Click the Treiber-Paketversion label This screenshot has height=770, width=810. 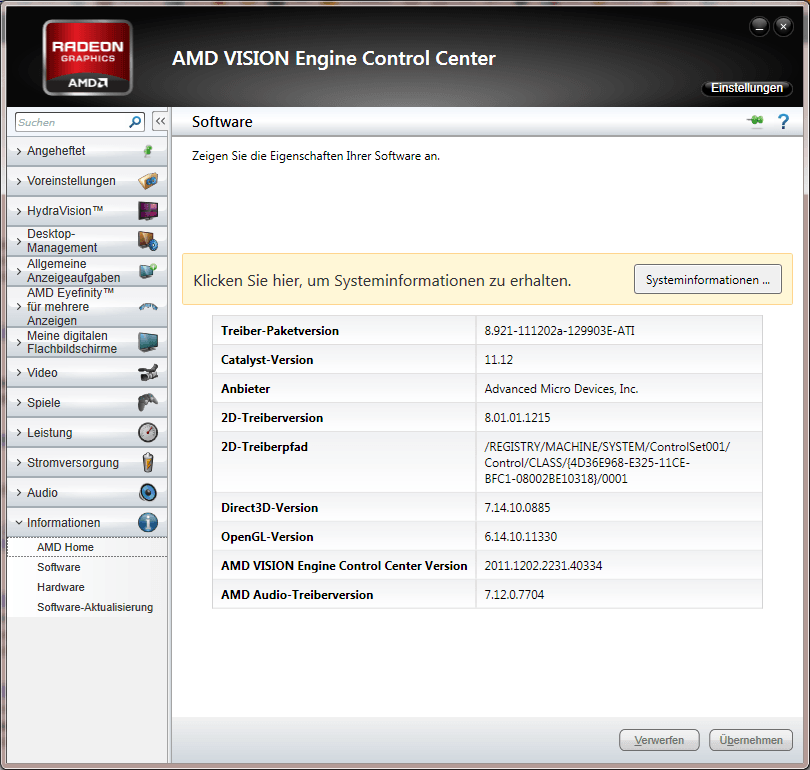coord(279,331)
